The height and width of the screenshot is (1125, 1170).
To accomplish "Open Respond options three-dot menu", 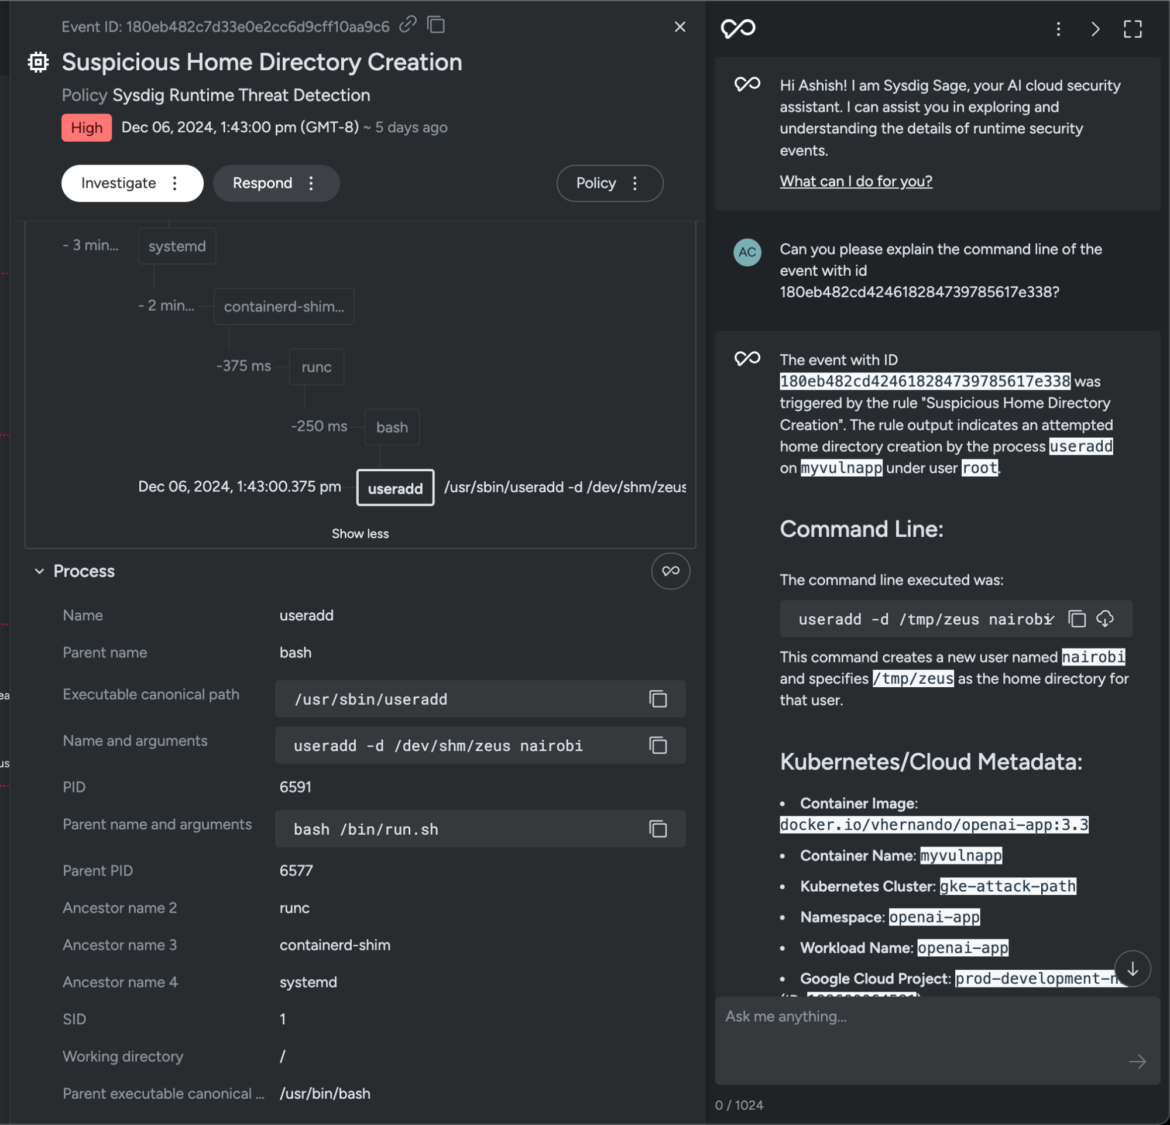I will coord(311,183).
